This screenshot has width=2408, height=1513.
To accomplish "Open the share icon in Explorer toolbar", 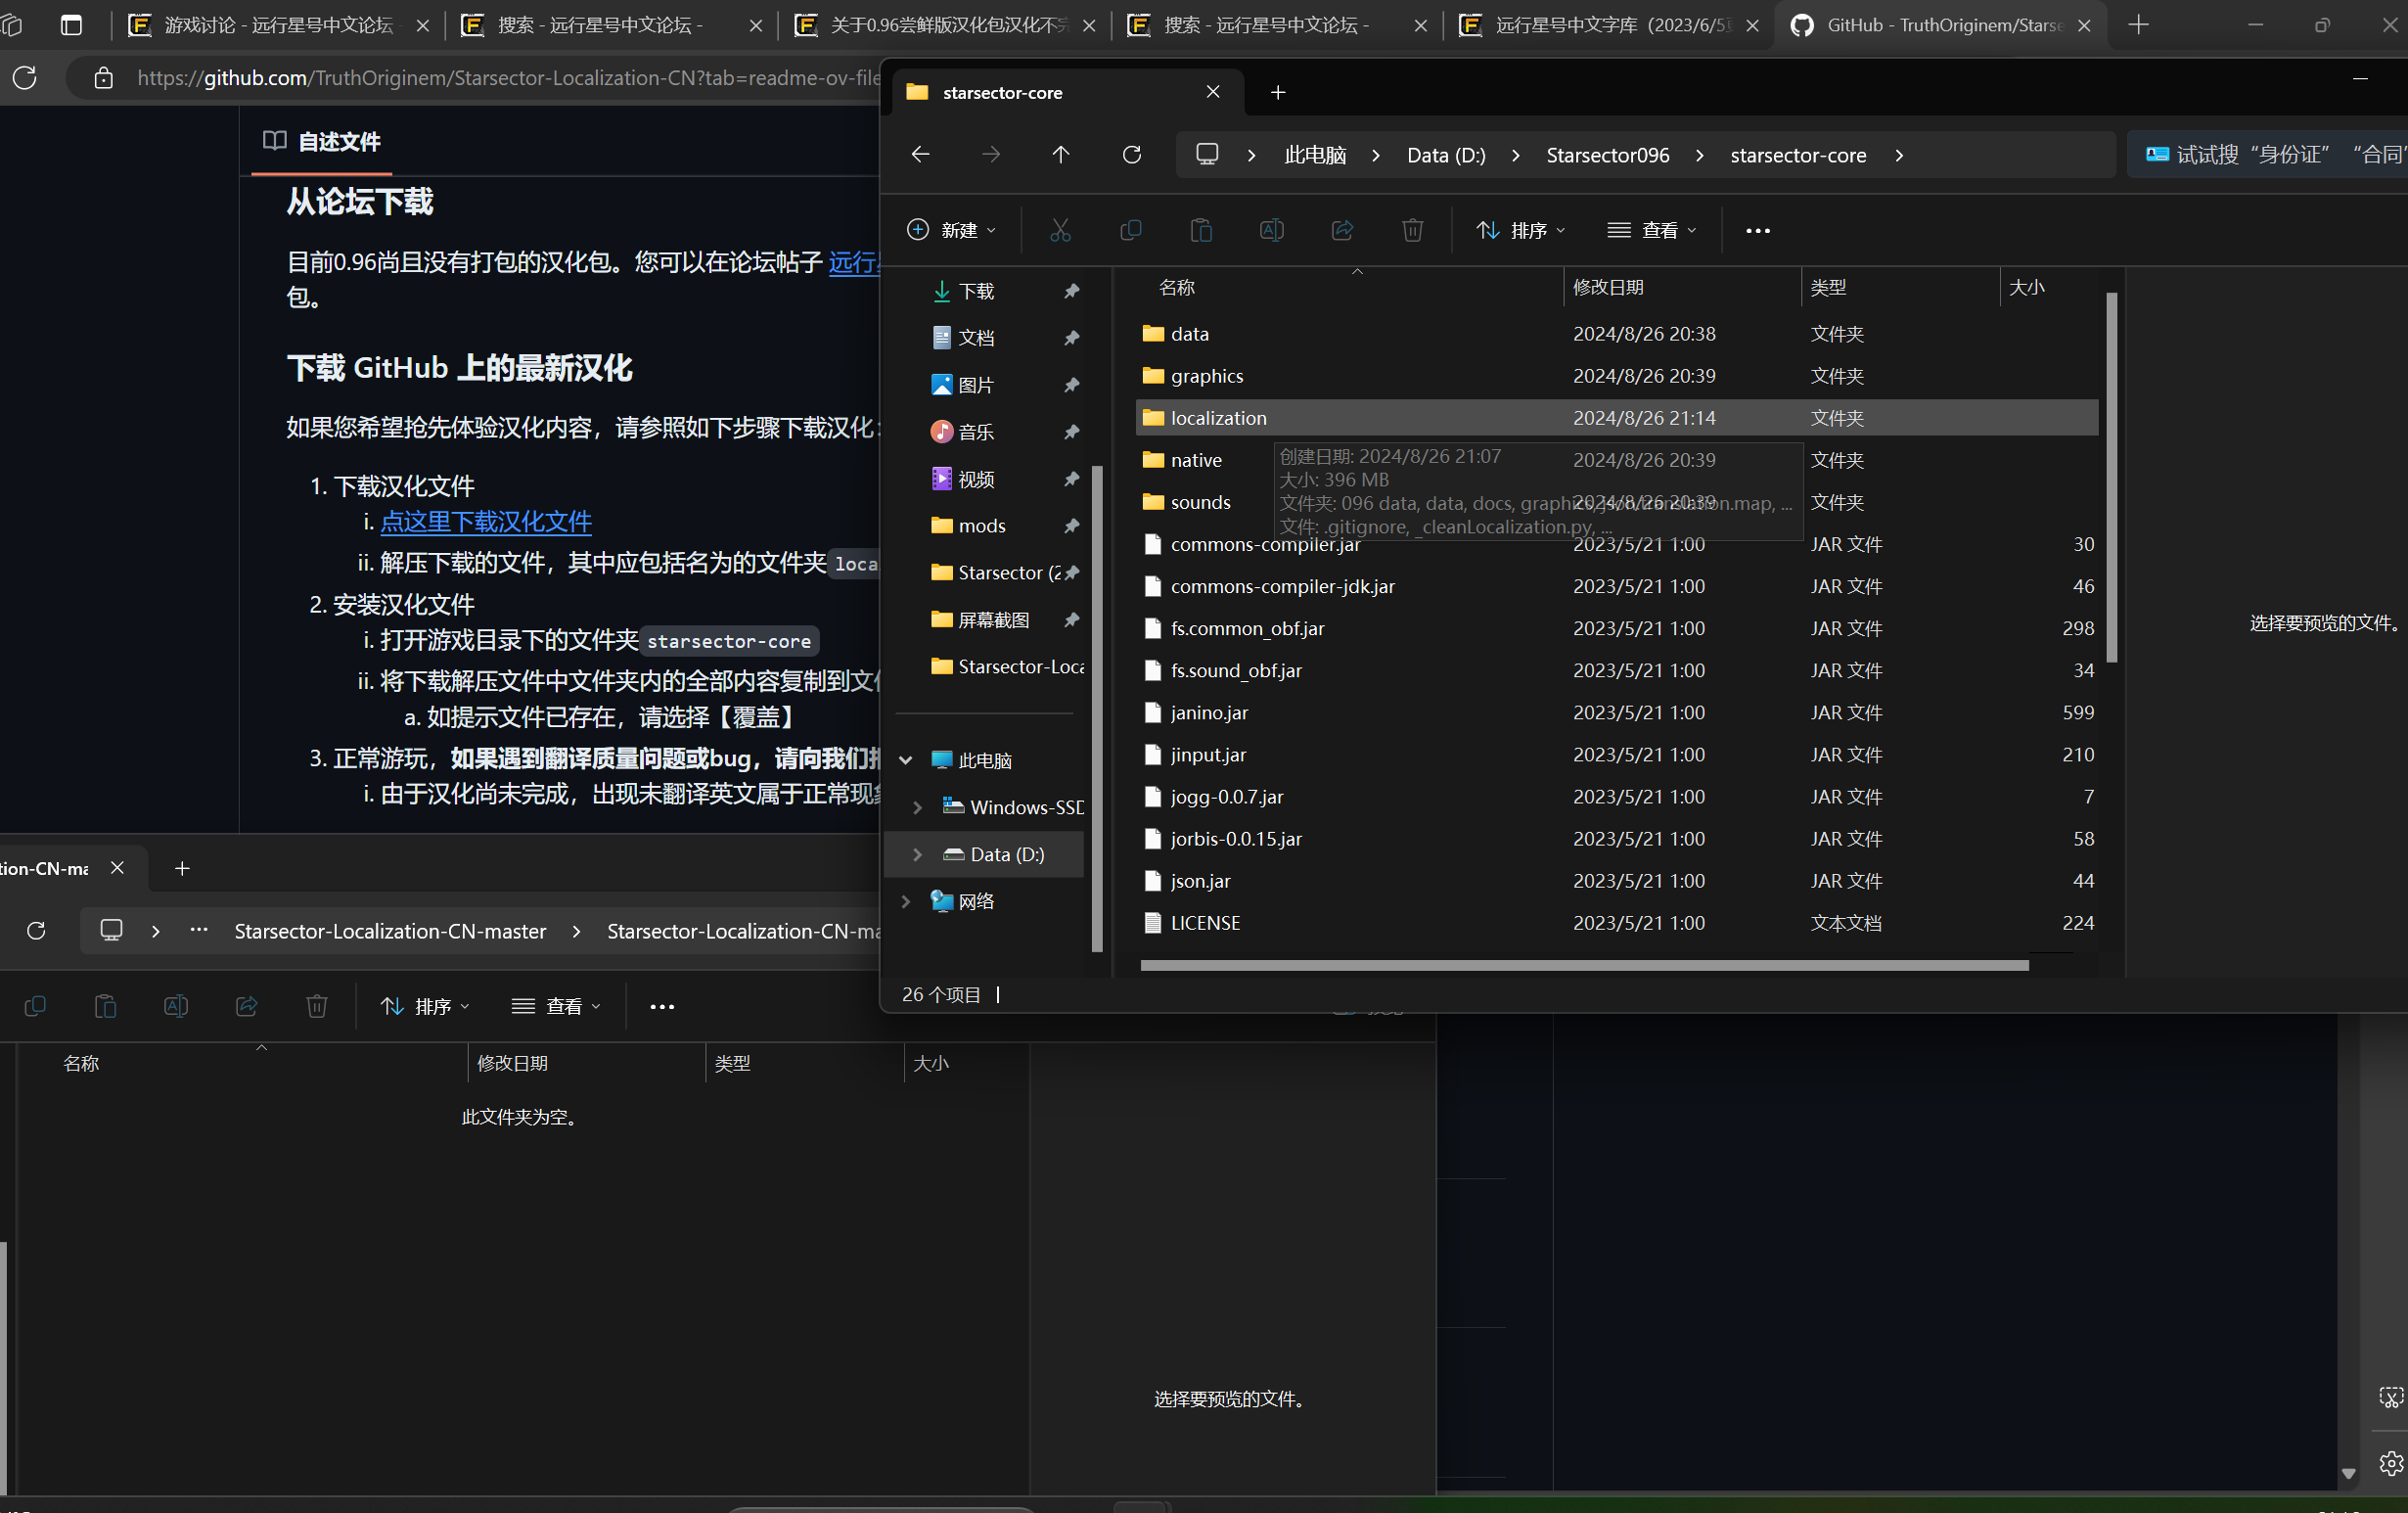I will click(x=1341, y=230).
